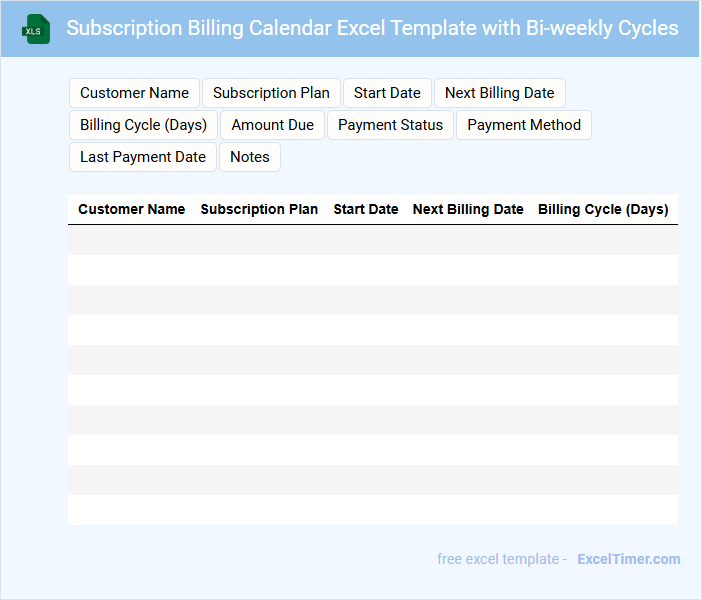Select the Billing Cycle (Days) tag

tap(143, 125)
